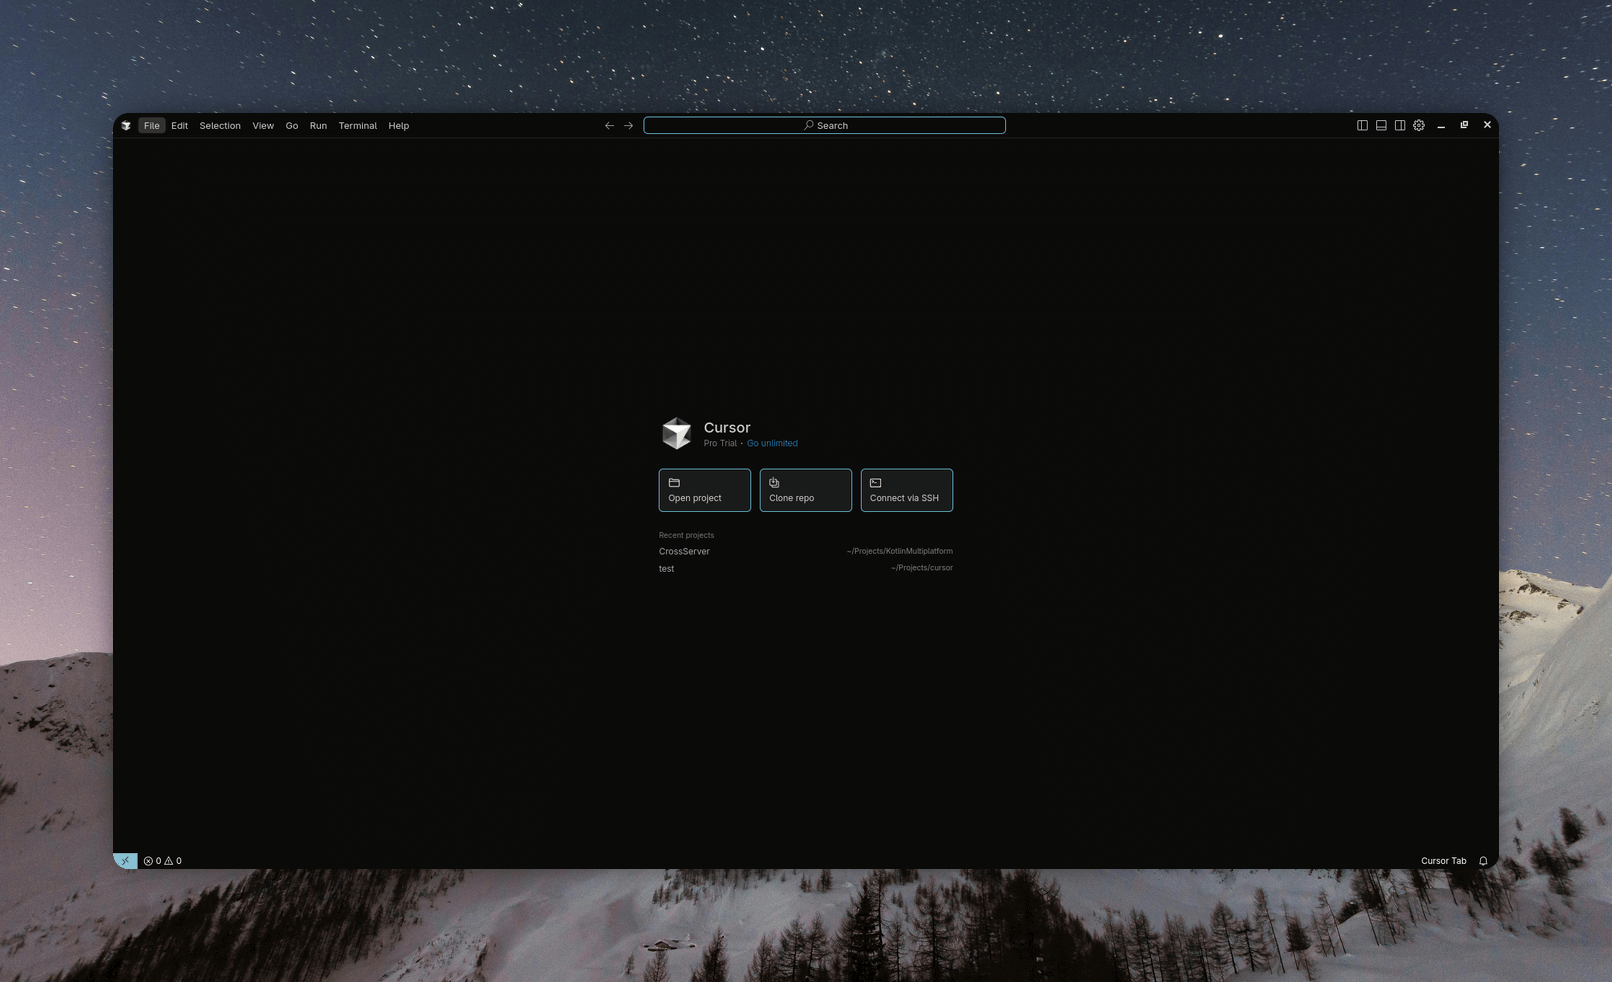Open recent project CrossServer
1612x982 pixels.
coord(684,551)
